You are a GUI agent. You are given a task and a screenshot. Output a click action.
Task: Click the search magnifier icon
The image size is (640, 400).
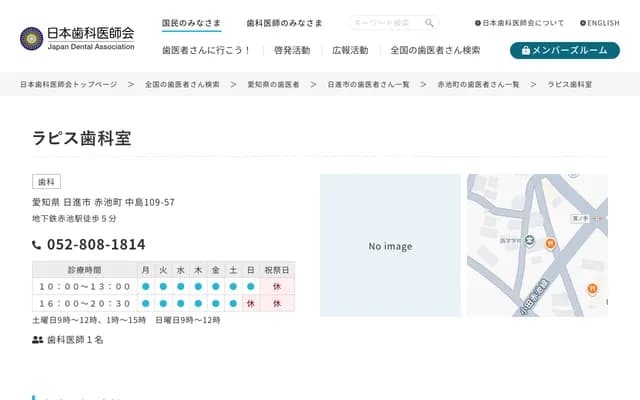(429, 23)
